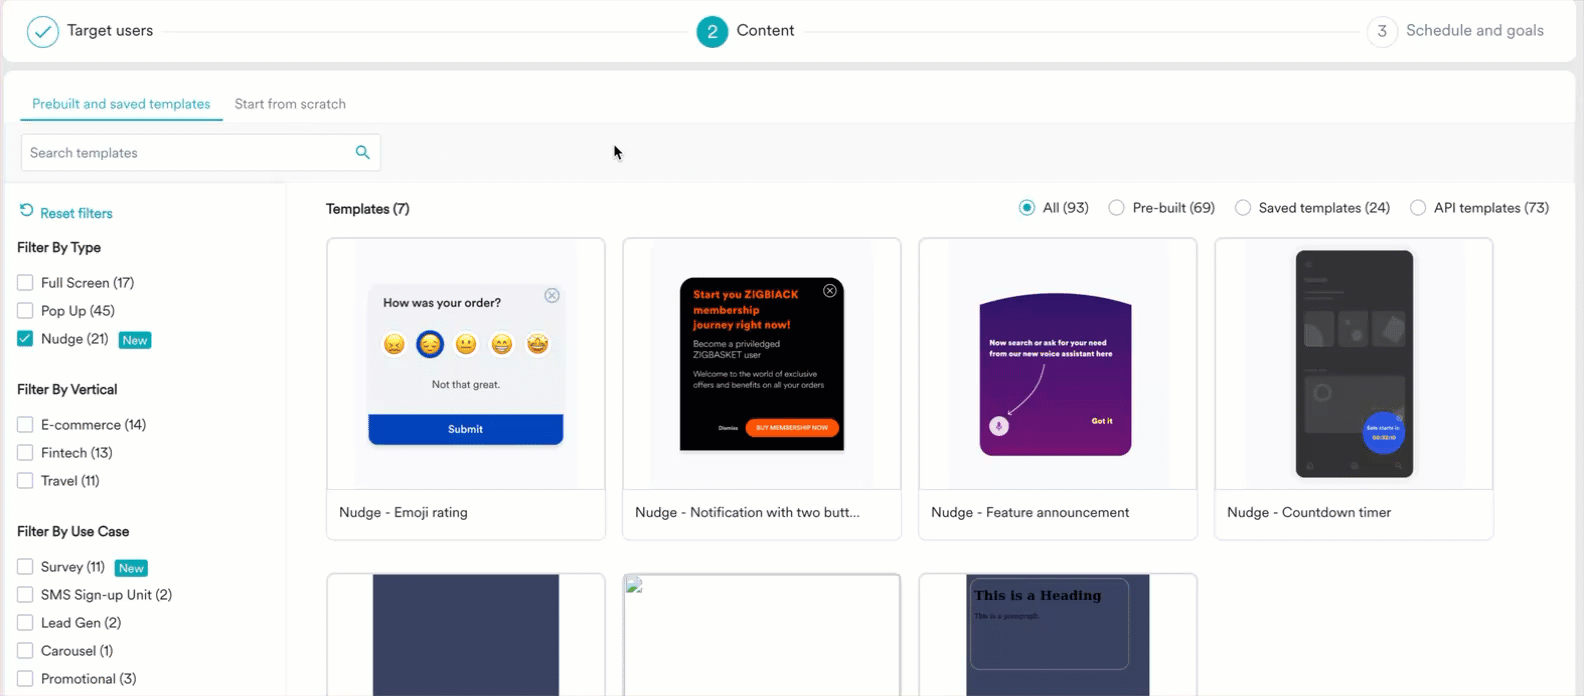Image resolution: width=1584 pixels, height=696 pixels.
Task: Click the step 3 Schedule and goals circle
Action: [1381, 32]
